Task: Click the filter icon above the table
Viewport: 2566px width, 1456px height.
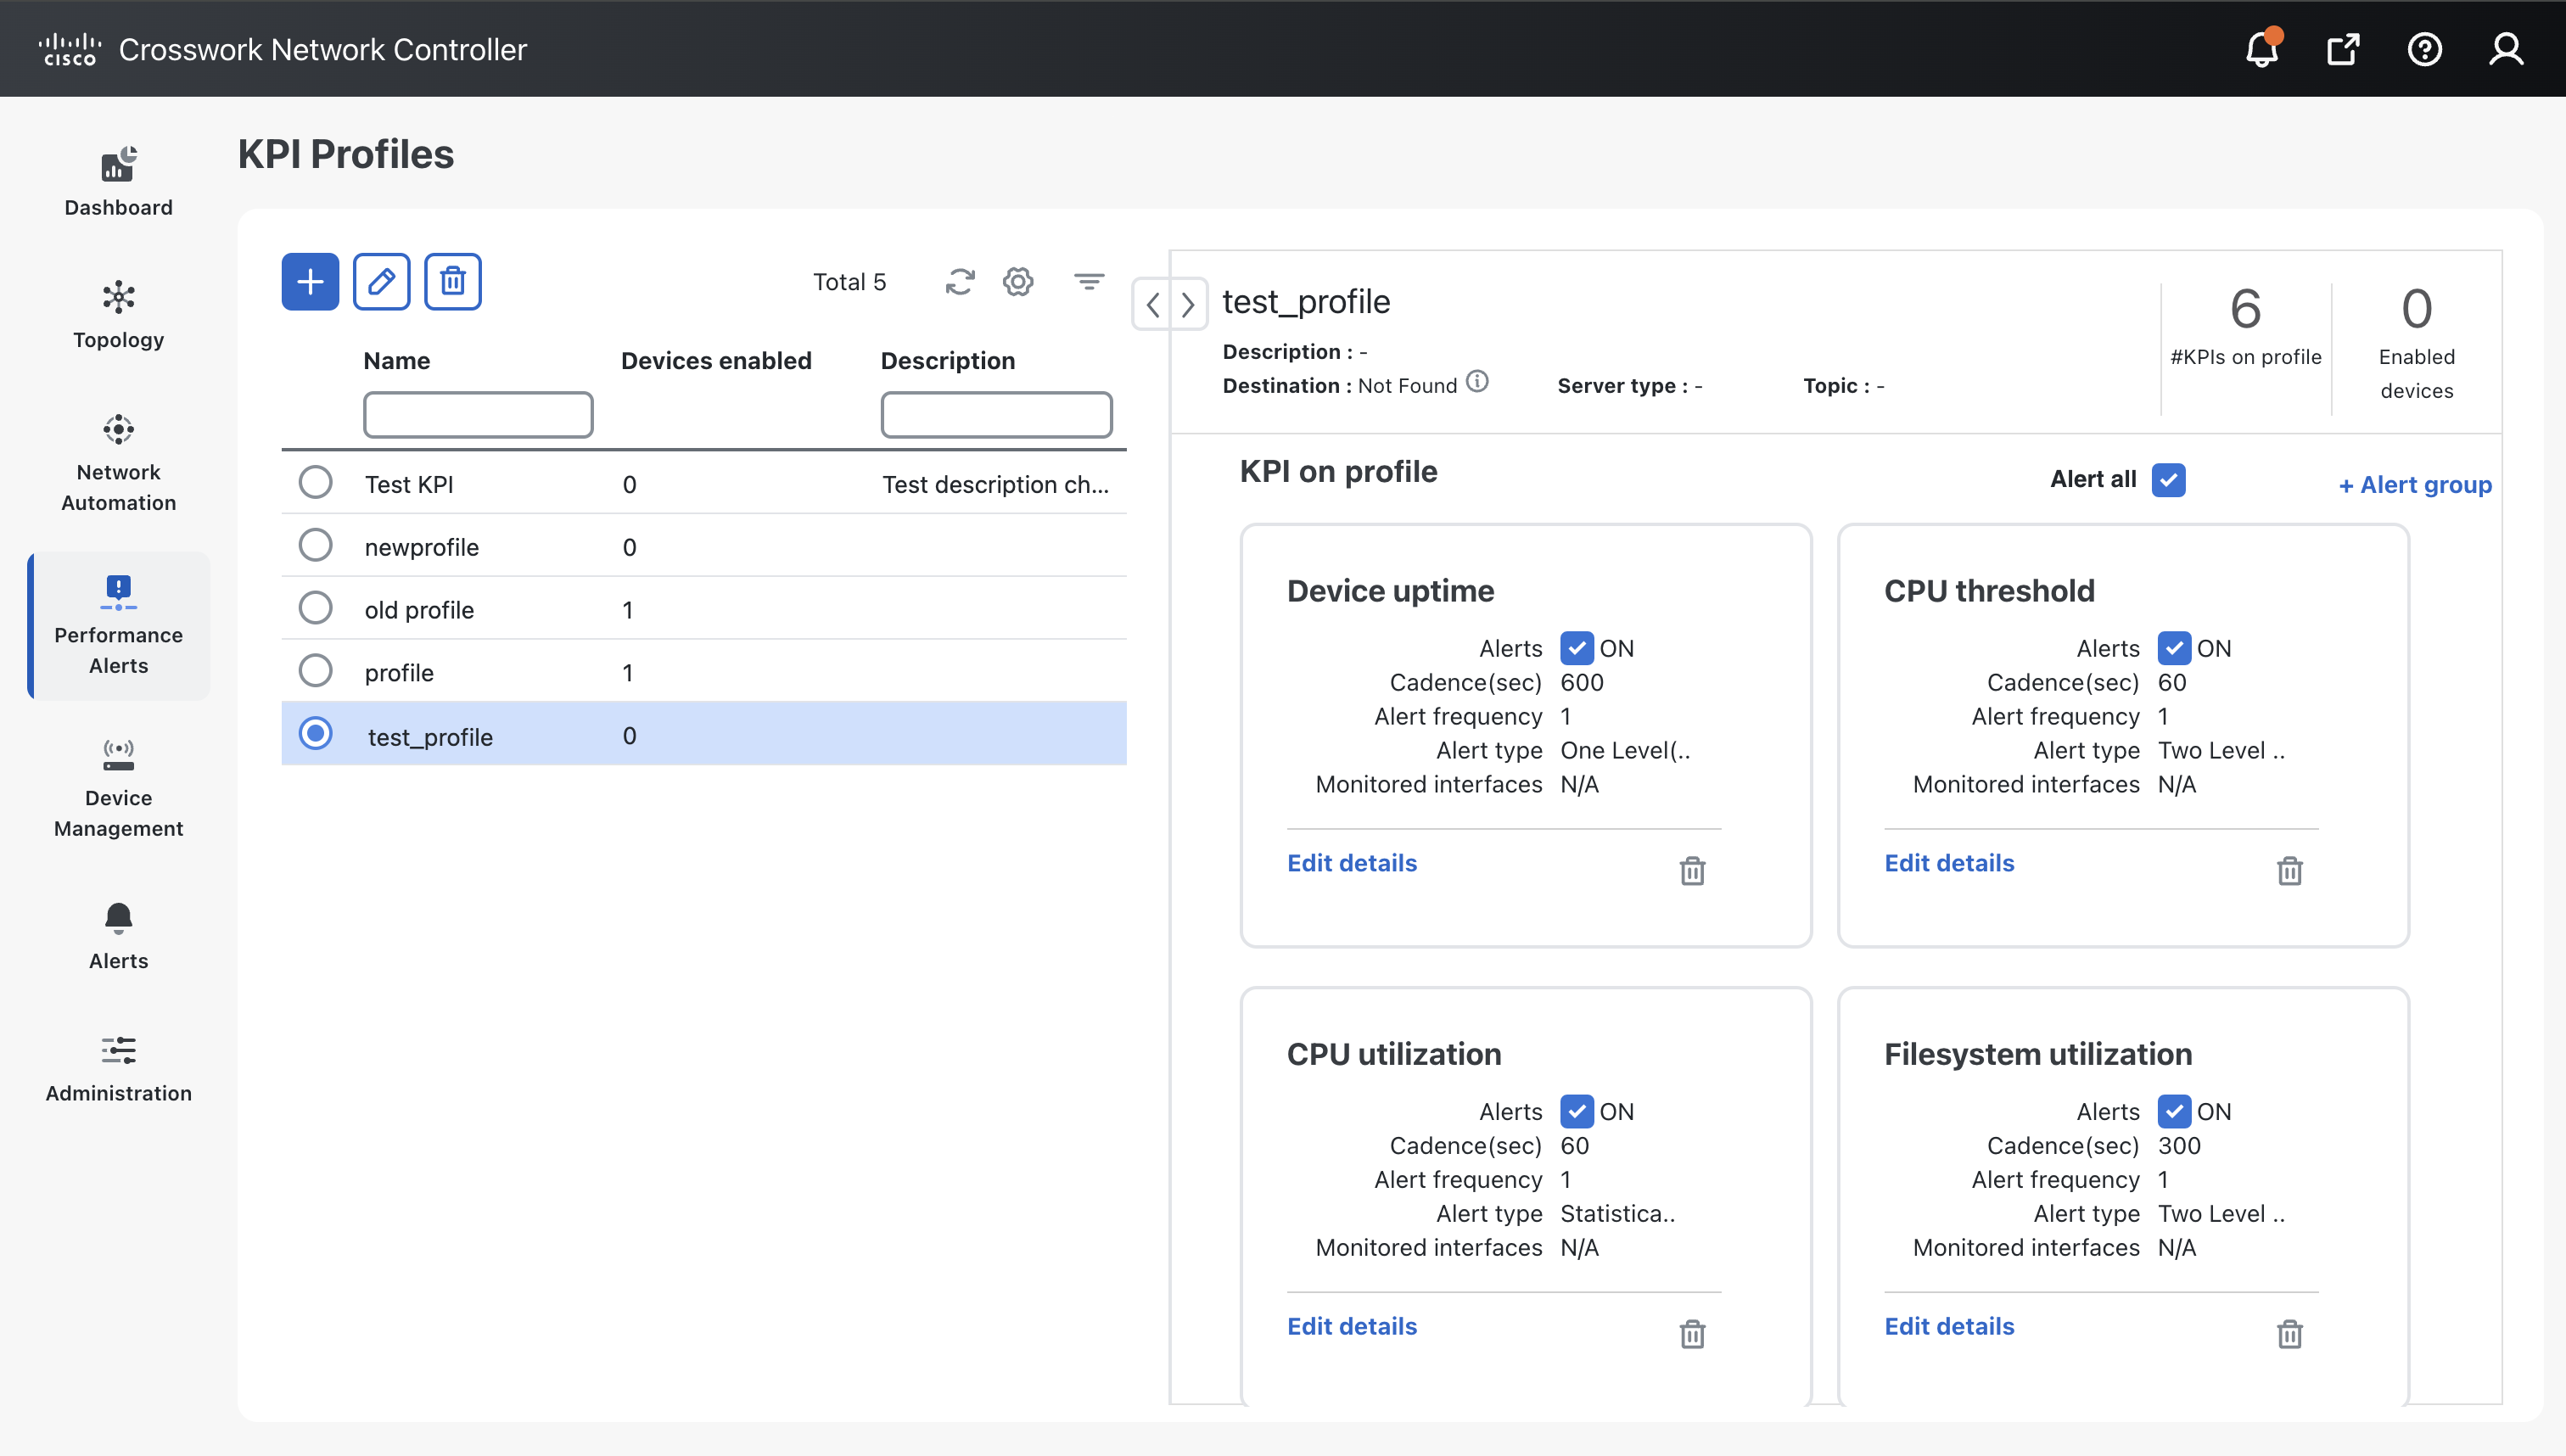Action: tap(1088, 281)
